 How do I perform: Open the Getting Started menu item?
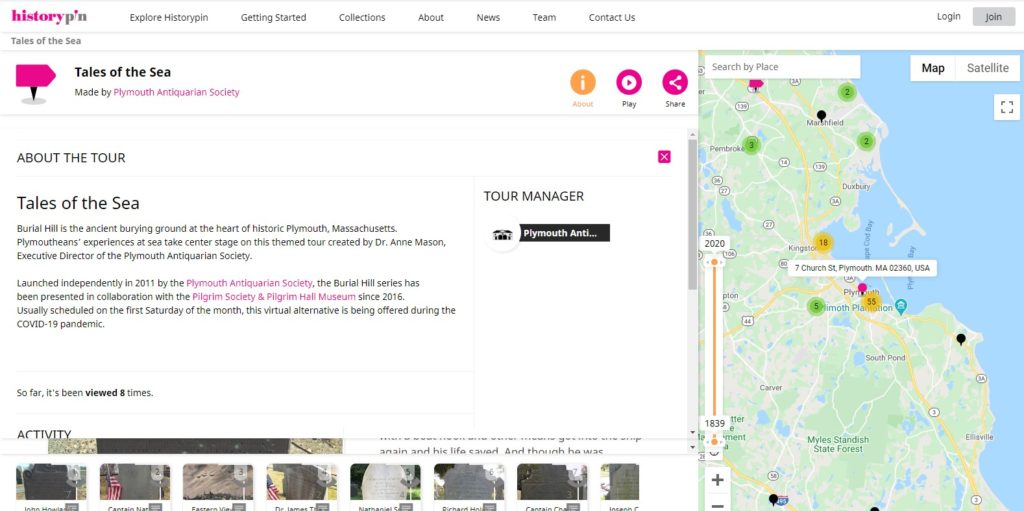273,17
